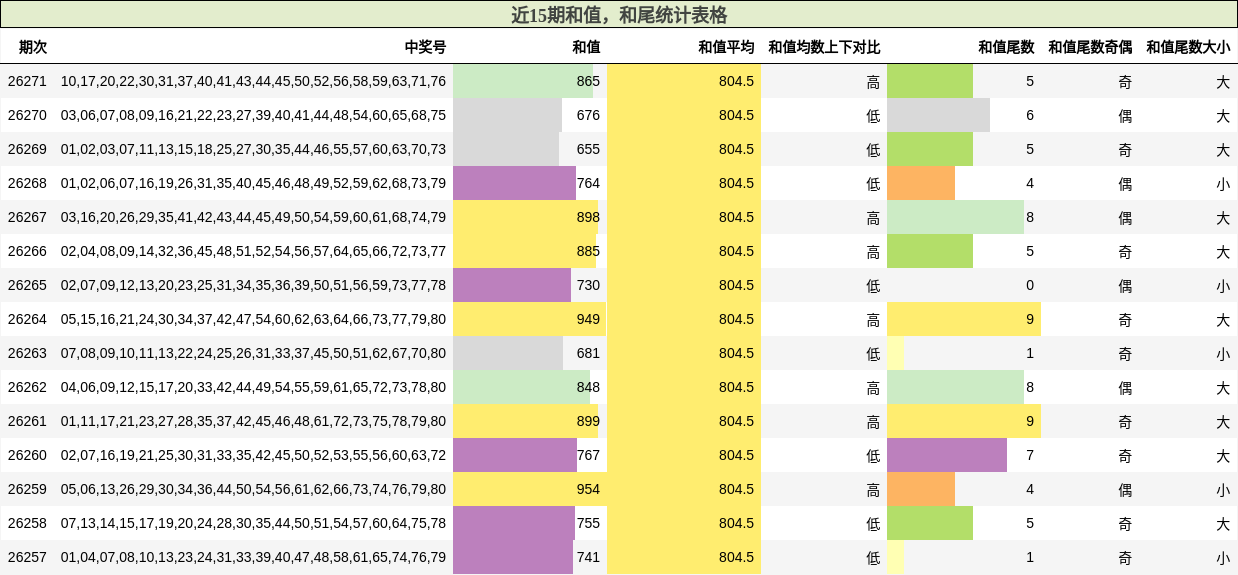Viewport: 1238px width, 575px height.
Task: Select winning numbers starting 03,16,20,26,29
Action: pyautogui.click(x=253, y=217)
